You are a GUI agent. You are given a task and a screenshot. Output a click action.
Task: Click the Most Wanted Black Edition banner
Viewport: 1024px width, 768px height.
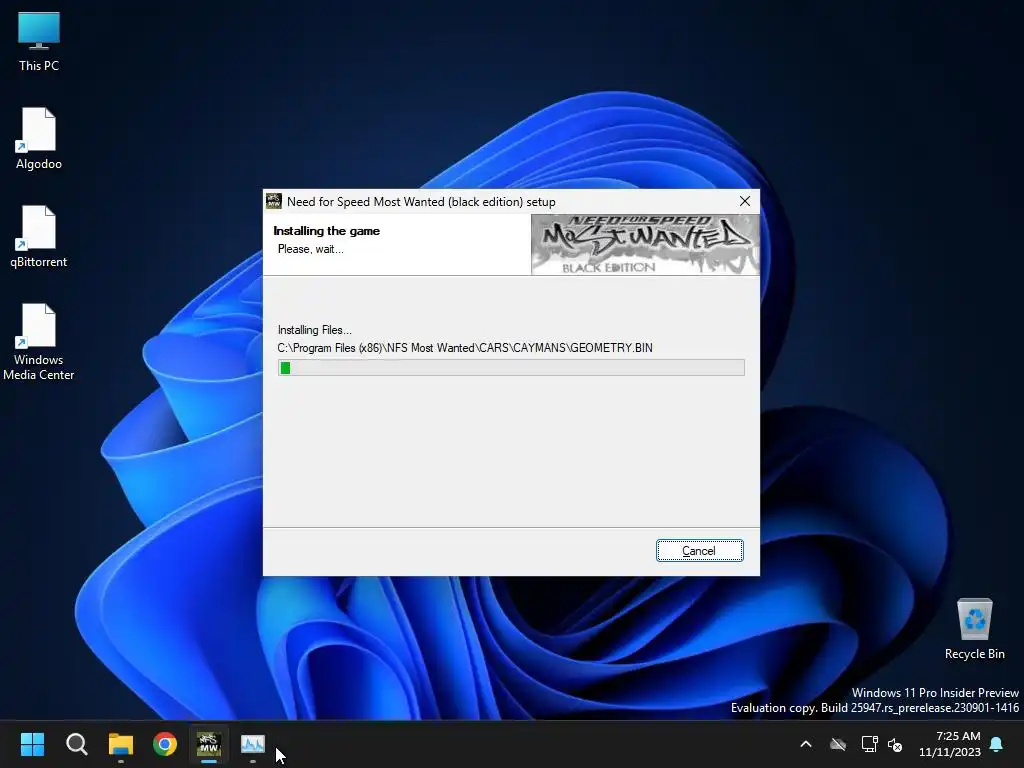point(645,245)
